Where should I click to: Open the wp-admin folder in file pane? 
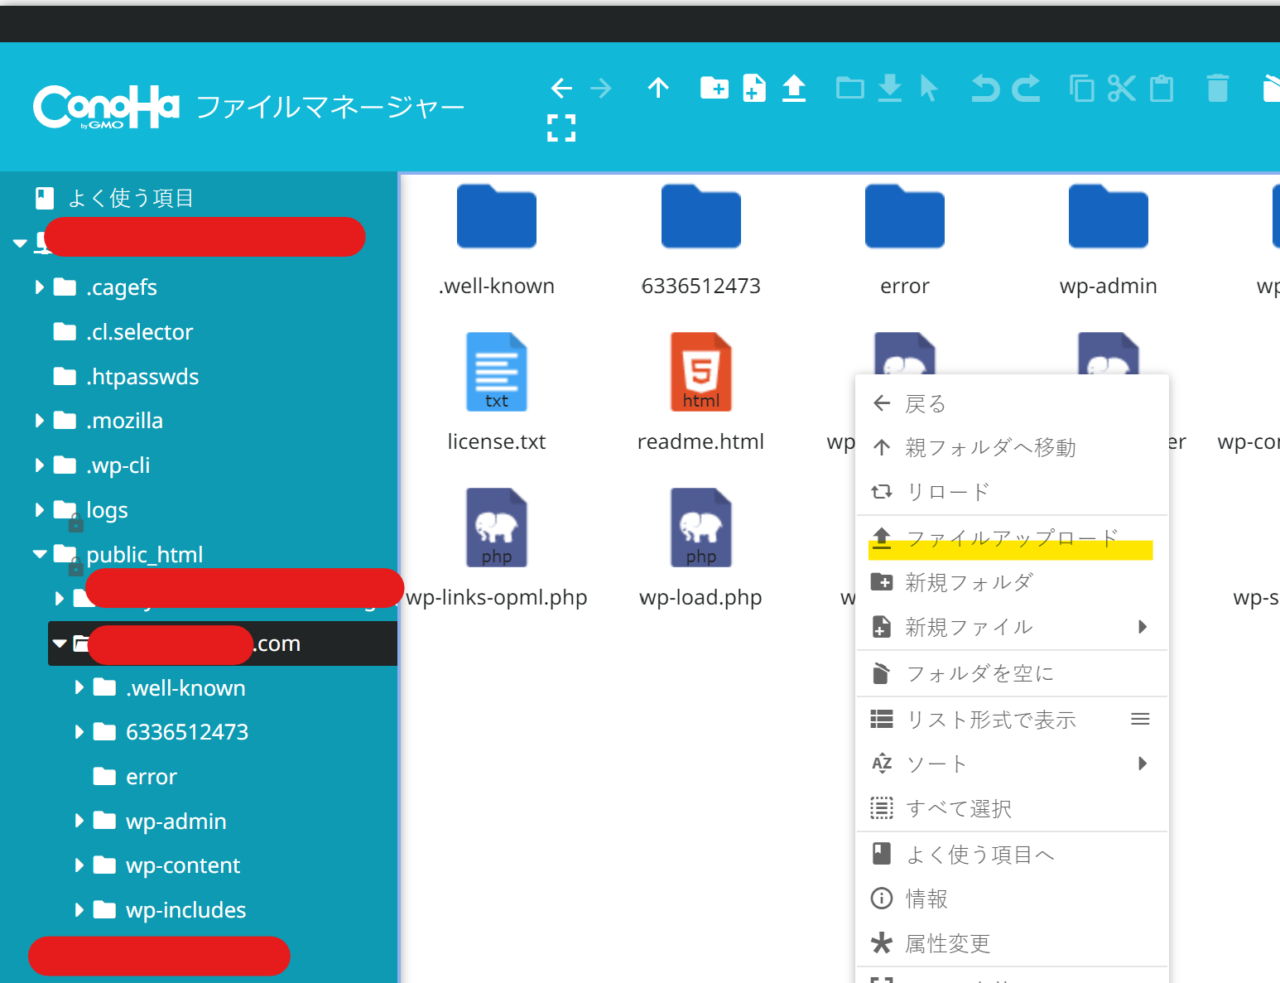click(x=1108, y=216)
